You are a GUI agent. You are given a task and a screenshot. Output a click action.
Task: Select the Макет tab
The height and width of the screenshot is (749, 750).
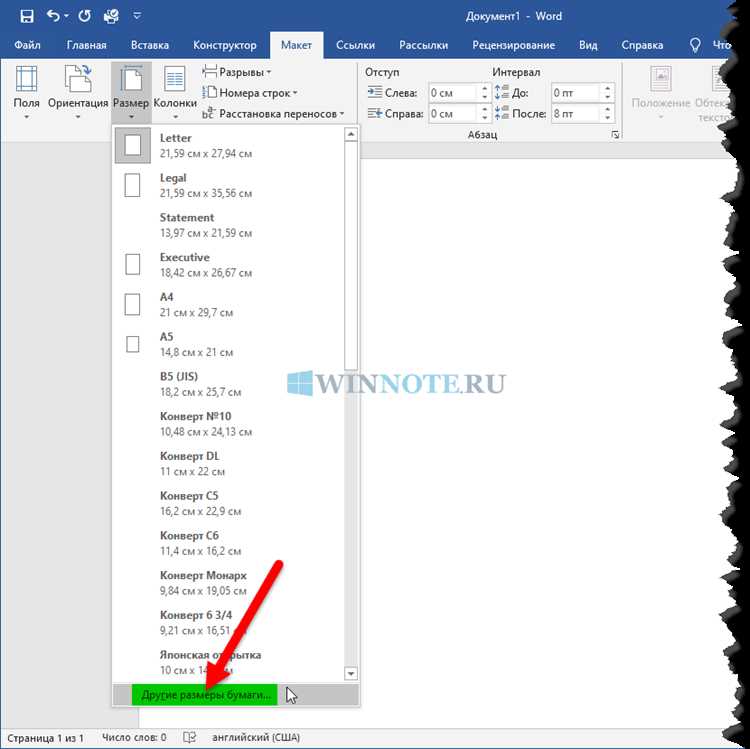point(297,45)
